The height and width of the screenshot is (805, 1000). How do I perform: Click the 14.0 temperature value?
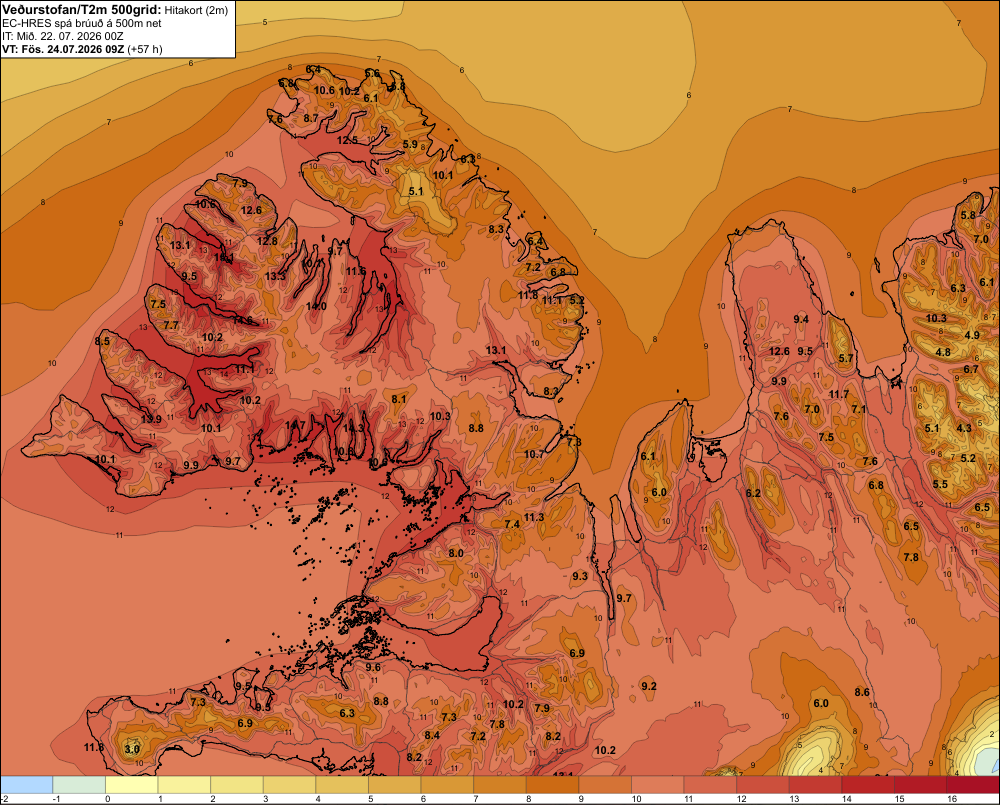pyautogui.click(x=316, y=306)
